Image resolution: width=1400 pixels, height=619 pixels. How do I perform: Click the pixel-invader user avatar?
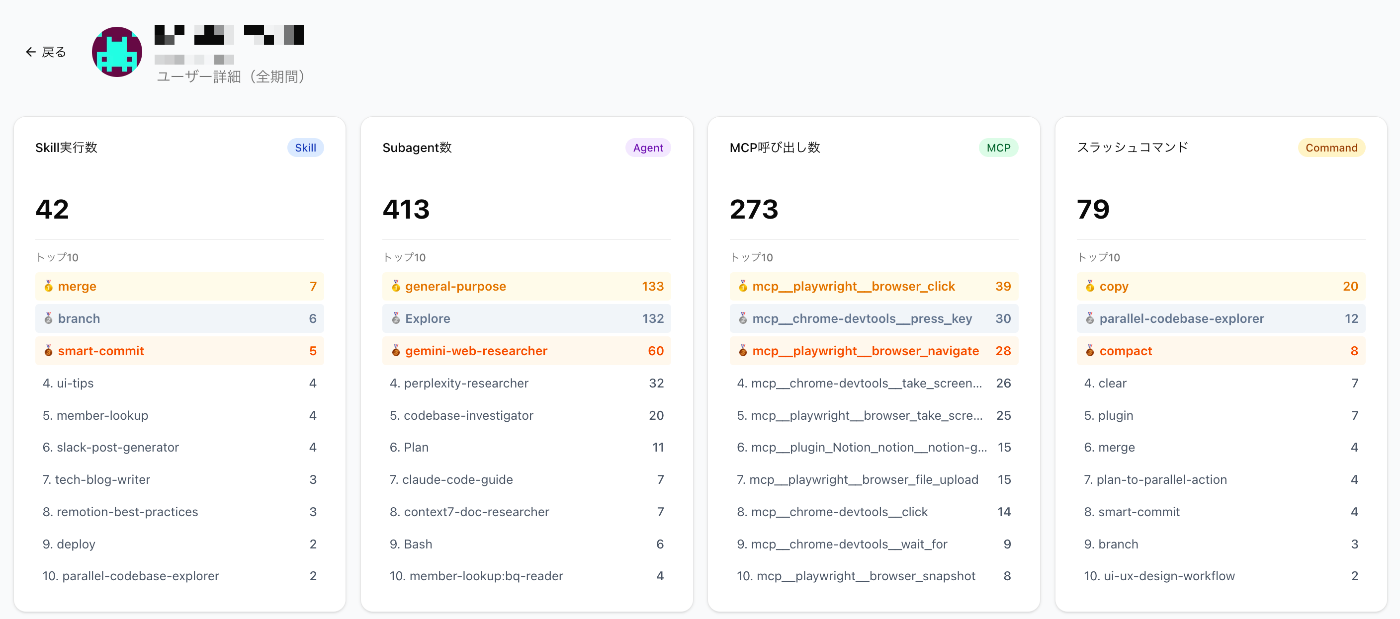(x=117, y=52)
